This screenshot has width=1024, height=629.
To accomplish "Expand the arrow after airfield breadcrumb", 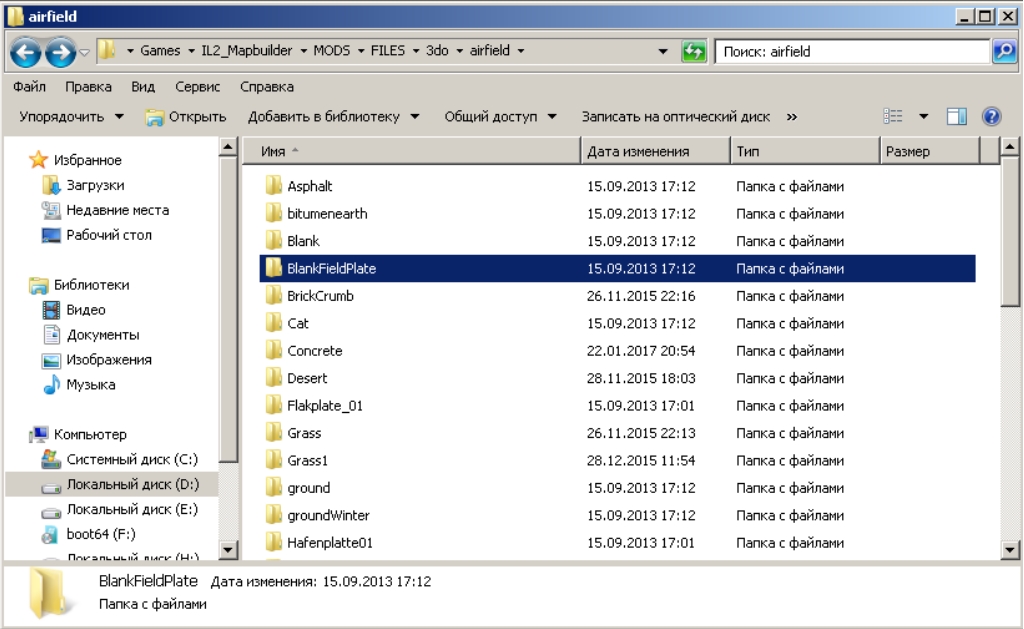I will click(520, 51).
